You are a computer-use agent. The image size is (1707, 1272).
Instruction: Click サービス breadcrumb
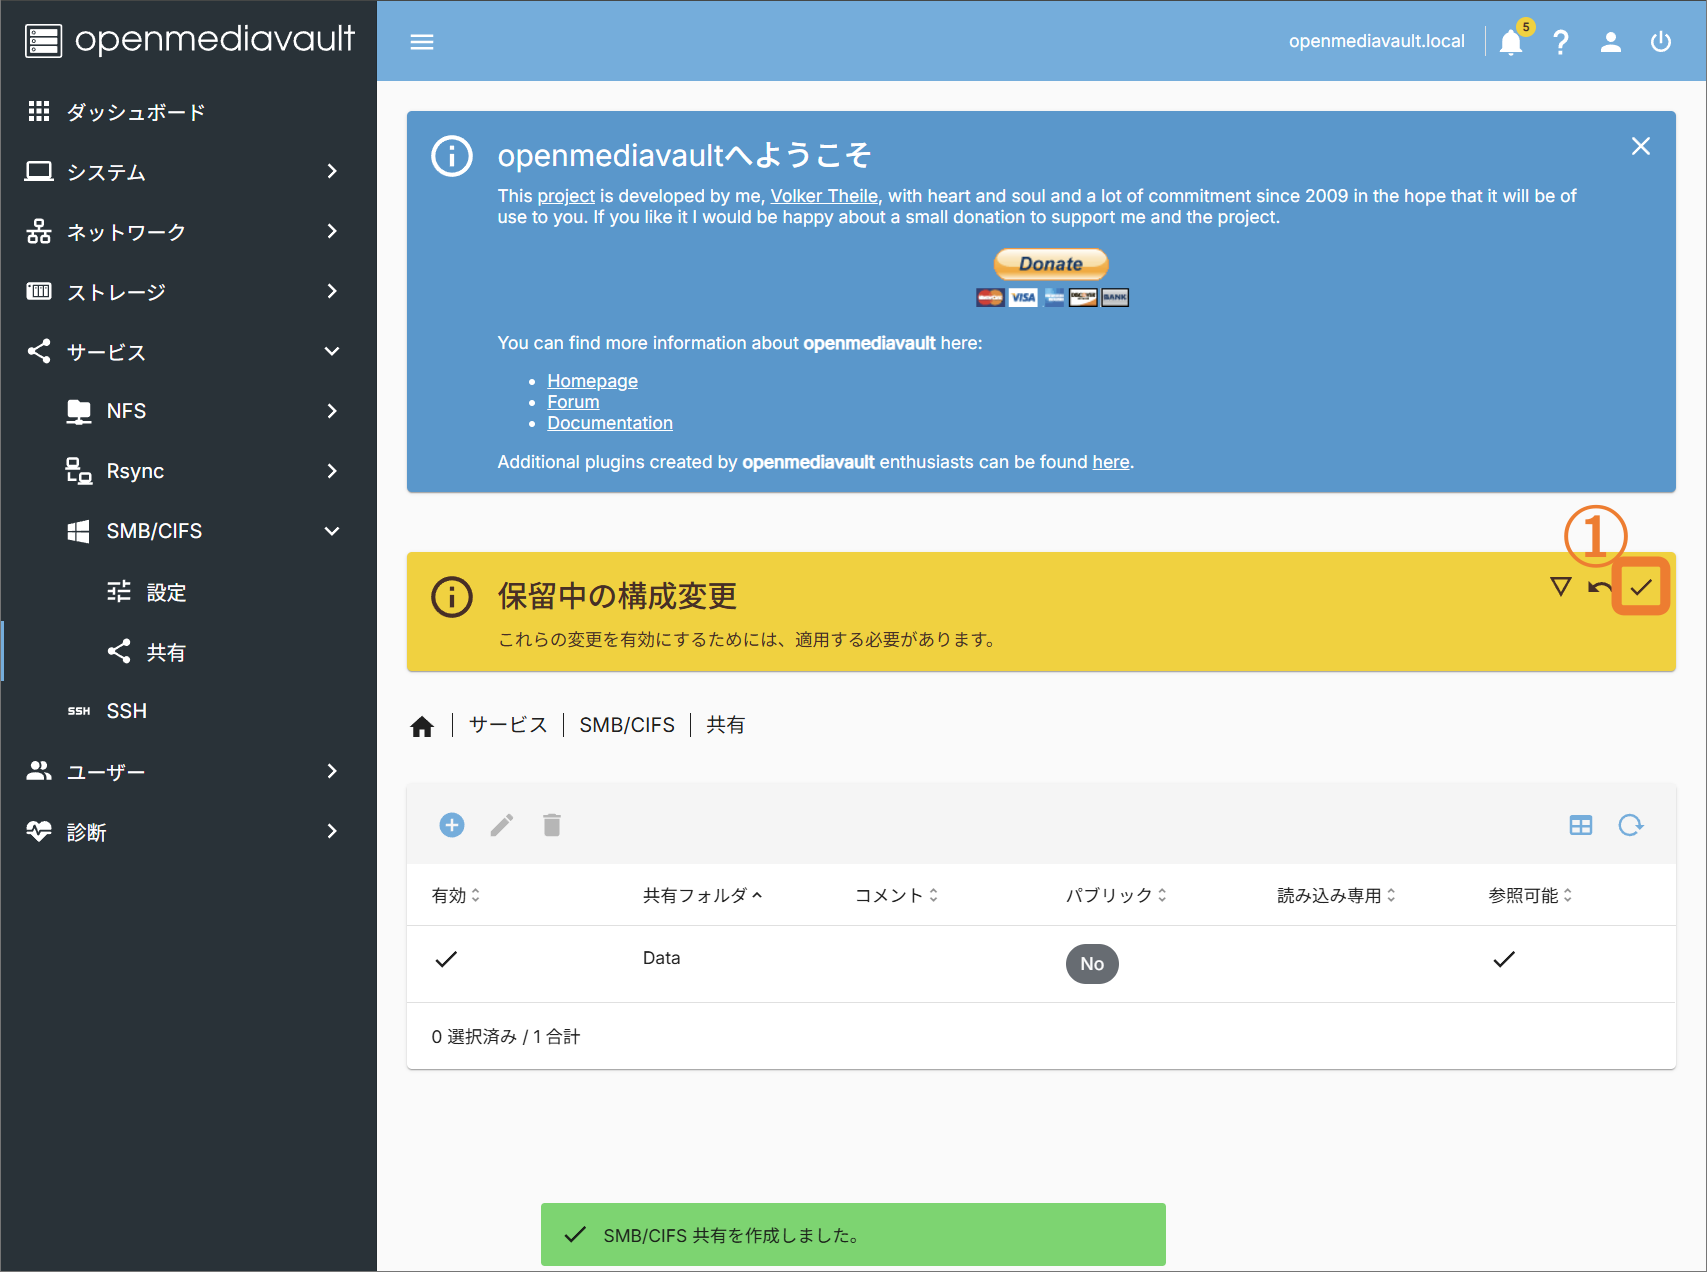tap(508, 725)
